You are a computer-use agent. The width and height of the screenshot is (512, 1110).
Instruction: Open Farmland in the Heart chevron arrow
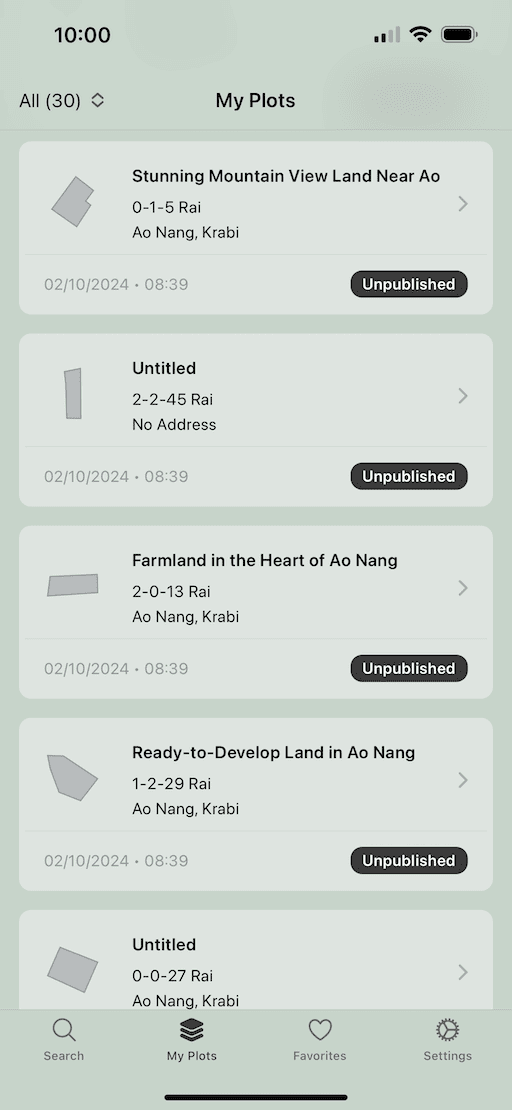(x=463, y=588)
